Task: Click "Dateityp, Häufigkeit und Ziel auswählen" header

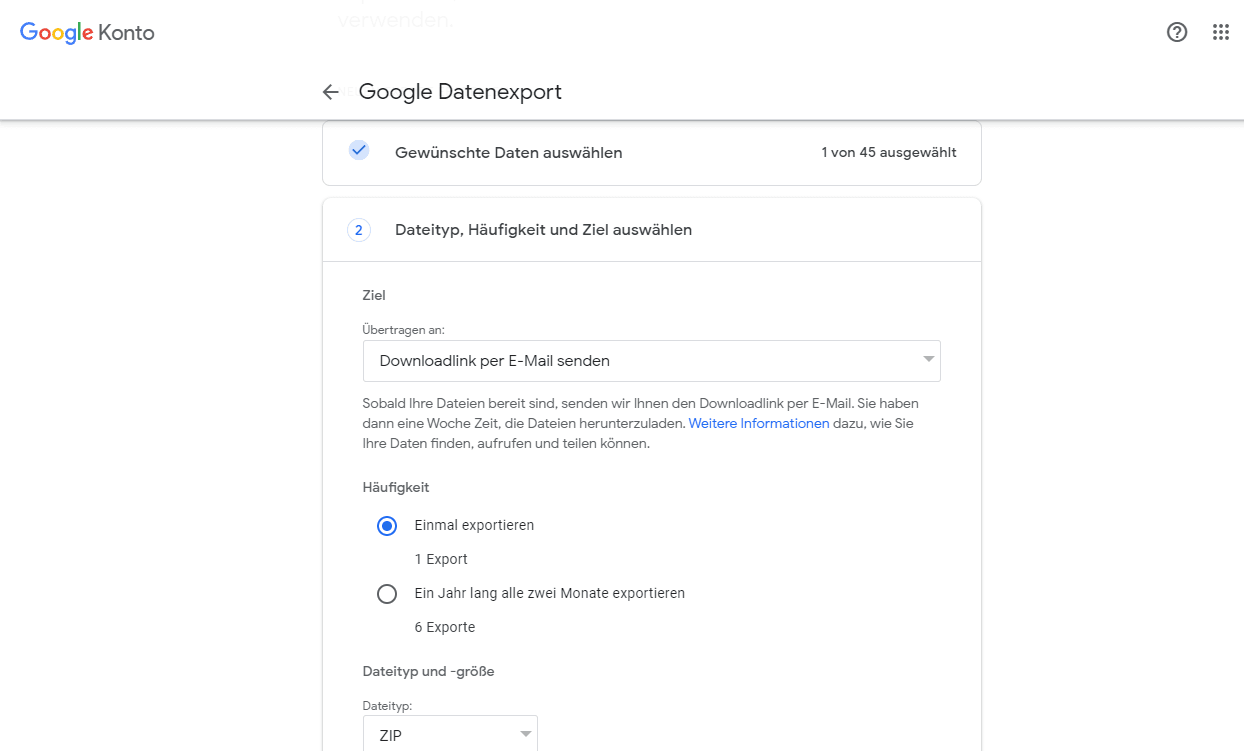Action: (543, 230)
